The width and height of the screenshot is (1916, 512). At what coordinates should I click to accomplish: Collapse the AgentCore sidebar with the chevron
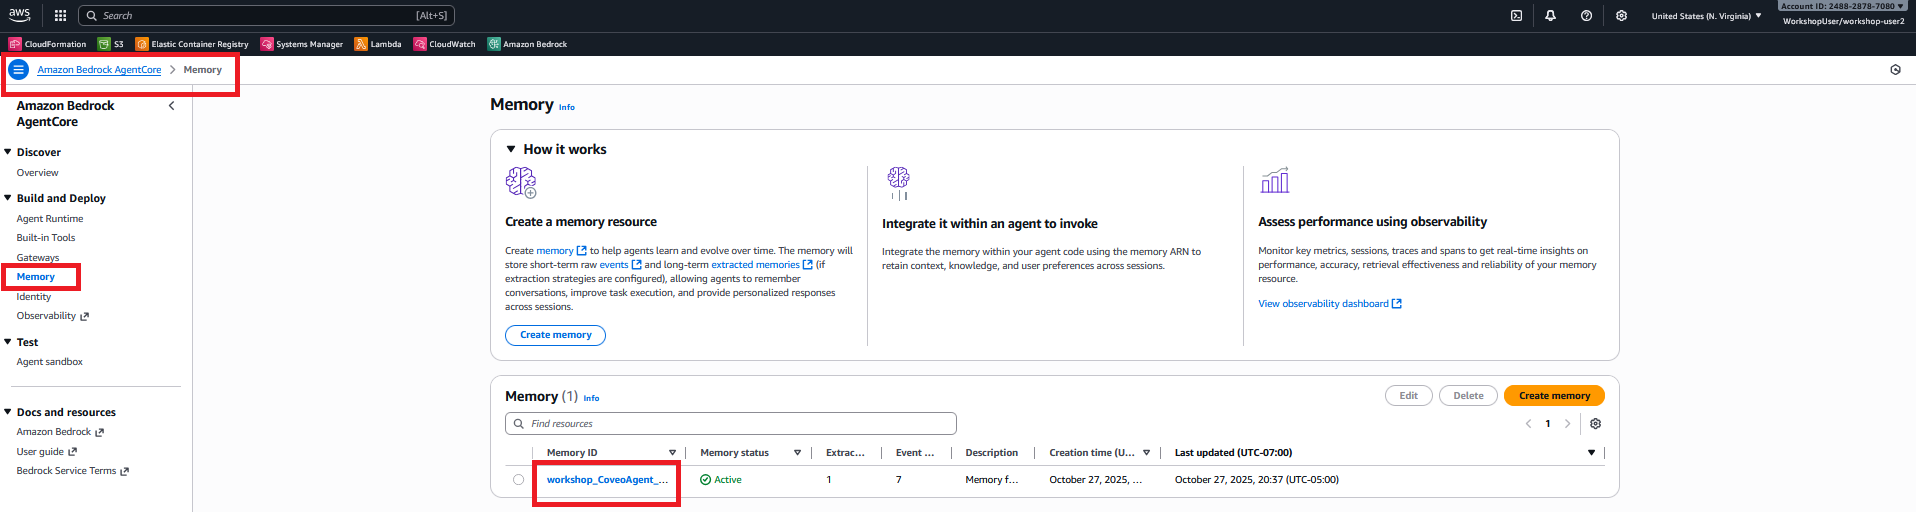click(x=171, y=106)
